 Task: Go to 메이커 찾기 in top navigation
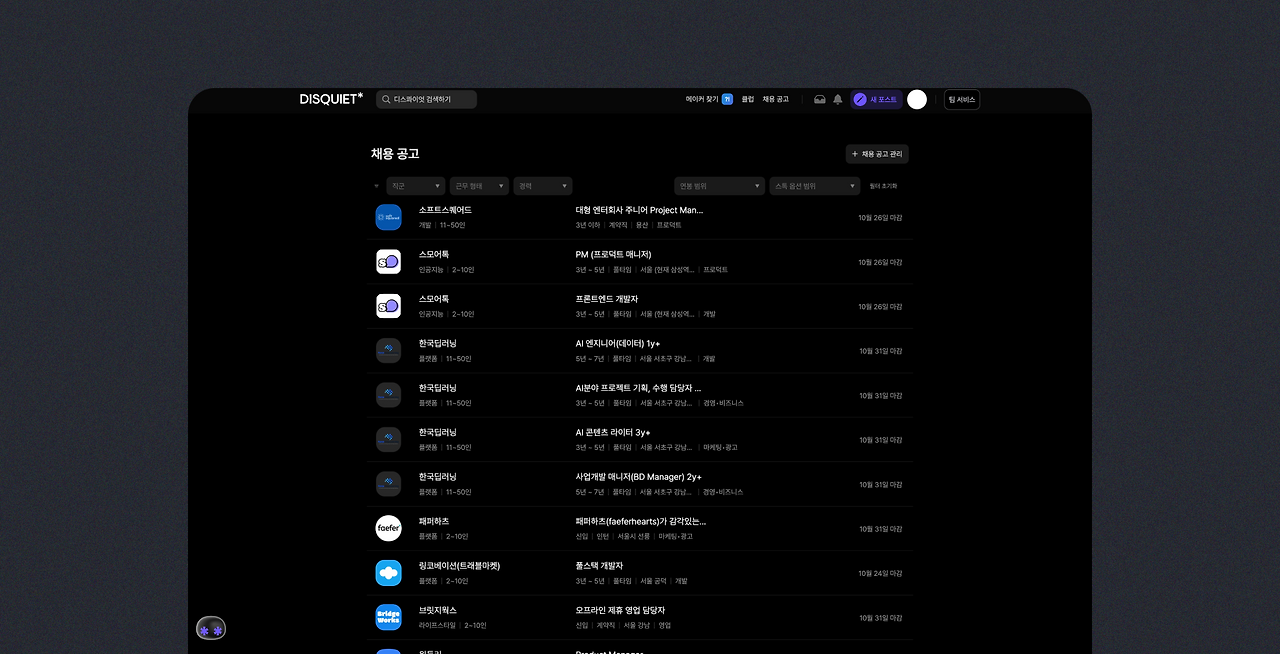point(702,99)
